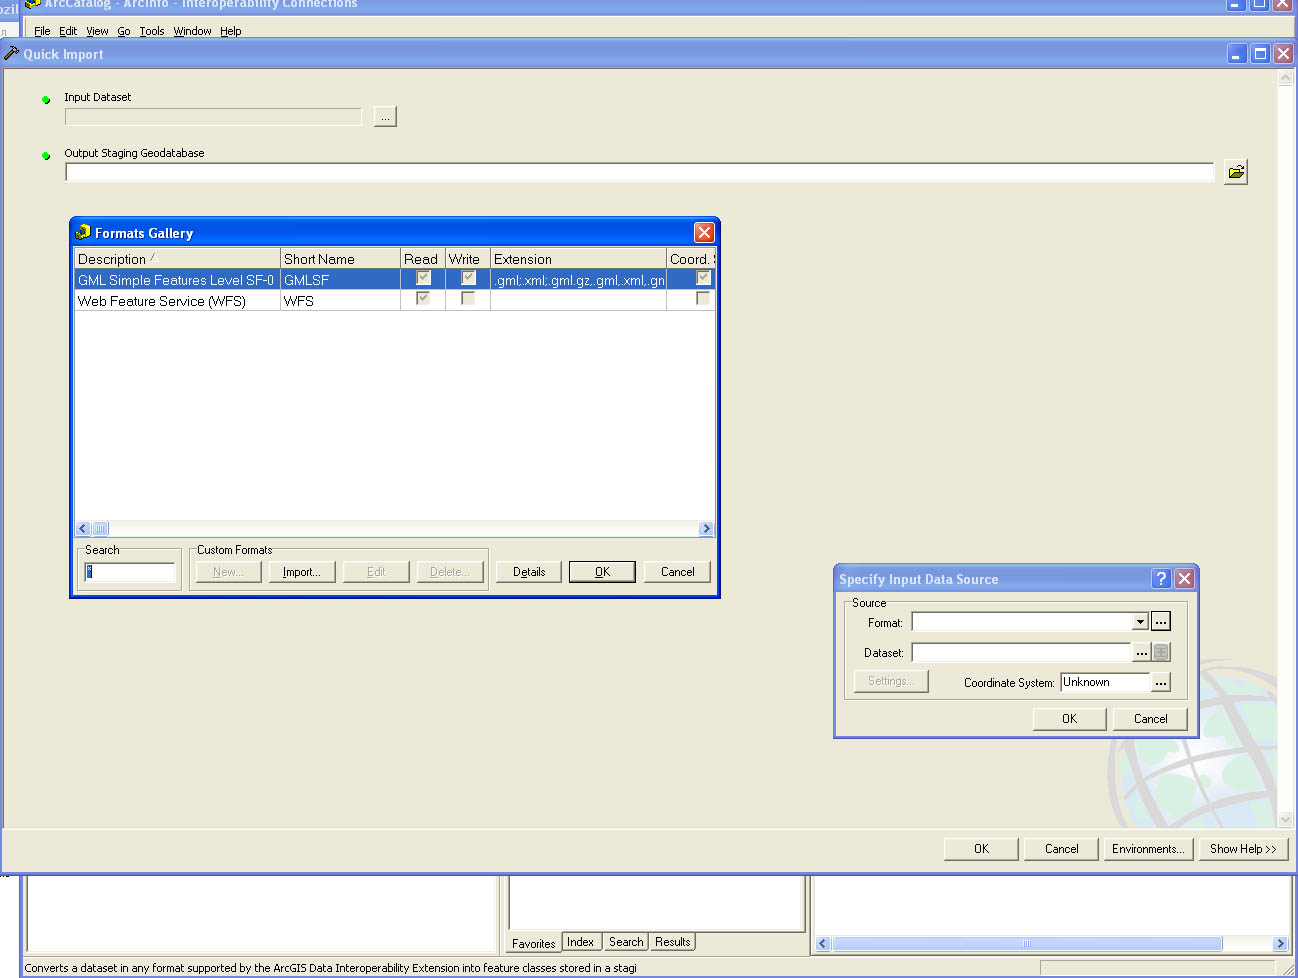Viewport: 1298px width, 978px height.
Task: Toggle Read checkbox for Web Feature Service row
Action: coord(423,298)
